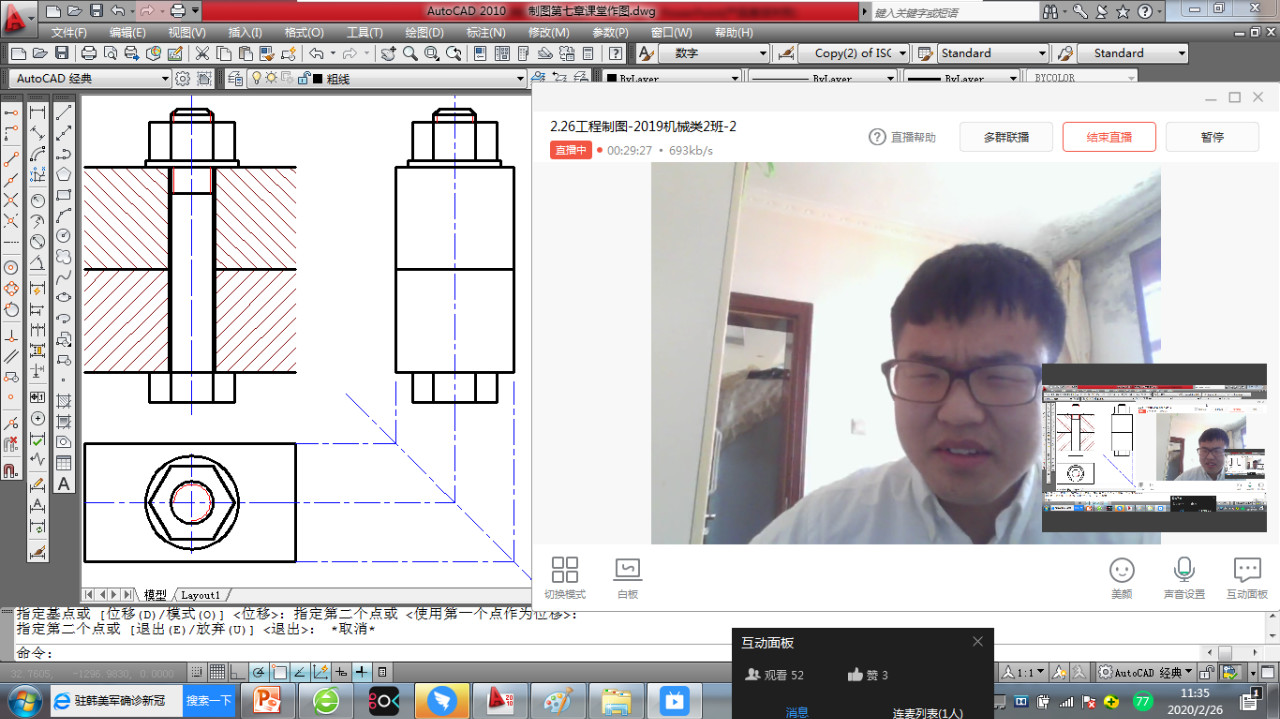Open sound settings (声音设置) microphone icon
The image size is (1280, 719).
pyautogui.click(x=1184, y=578)
